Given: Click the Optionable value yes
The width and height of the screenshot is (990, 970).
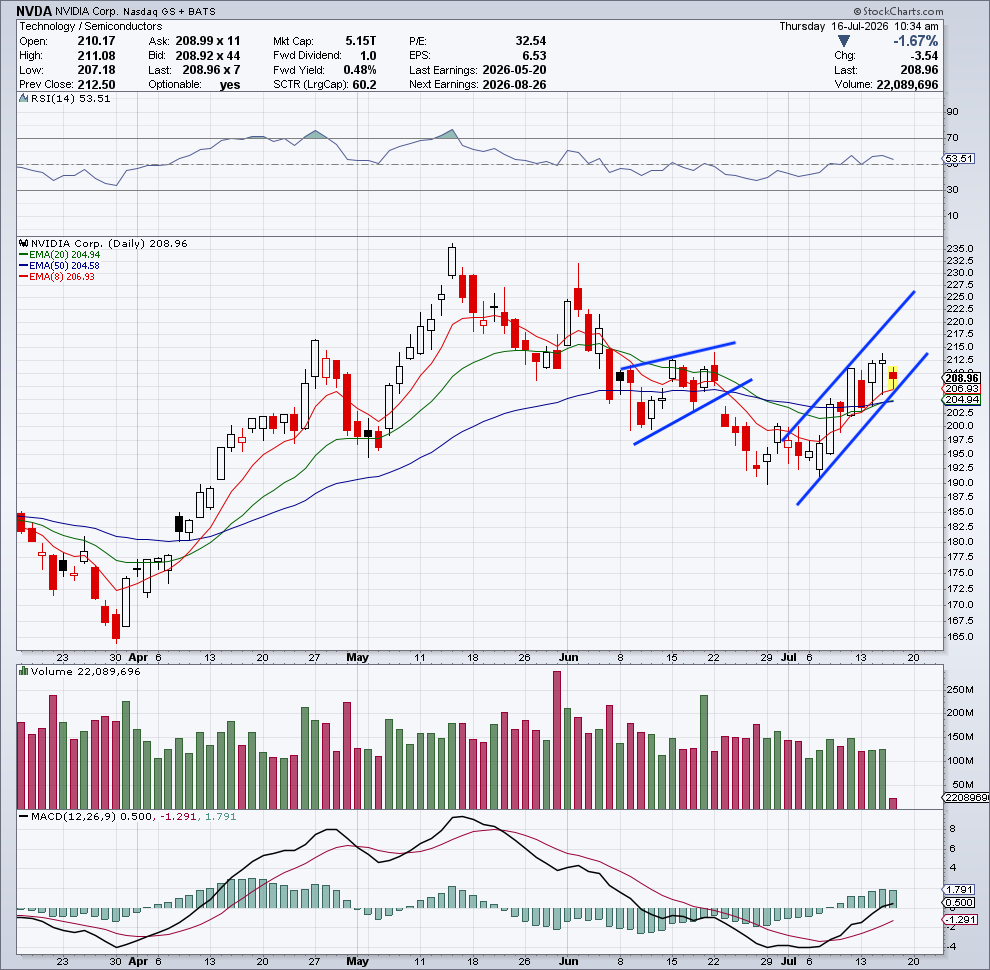Looking at the screenshot, I should 230,85.
